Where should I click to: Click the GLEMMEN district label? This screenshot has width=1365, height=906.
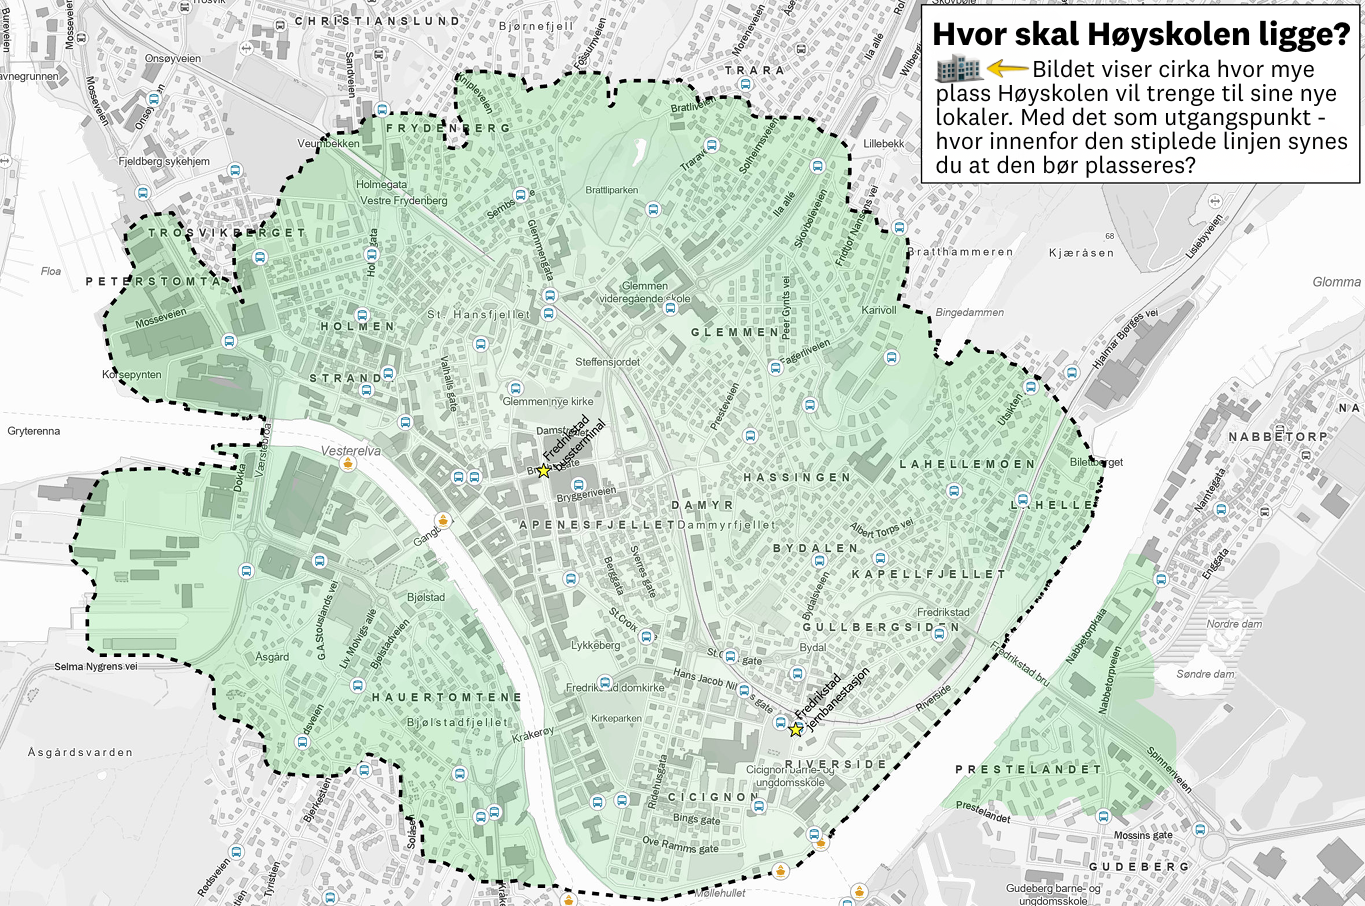click(735, 332)
